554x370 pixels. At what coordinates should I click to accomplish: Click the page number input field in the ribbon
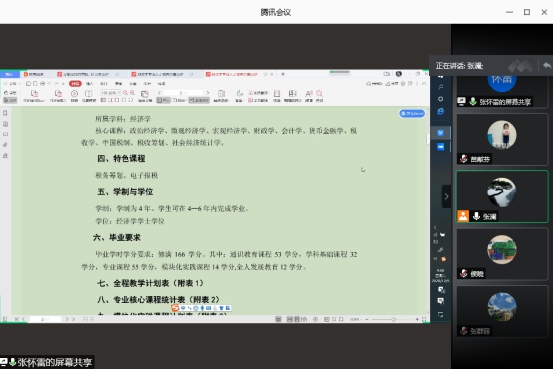coord(184,93)
